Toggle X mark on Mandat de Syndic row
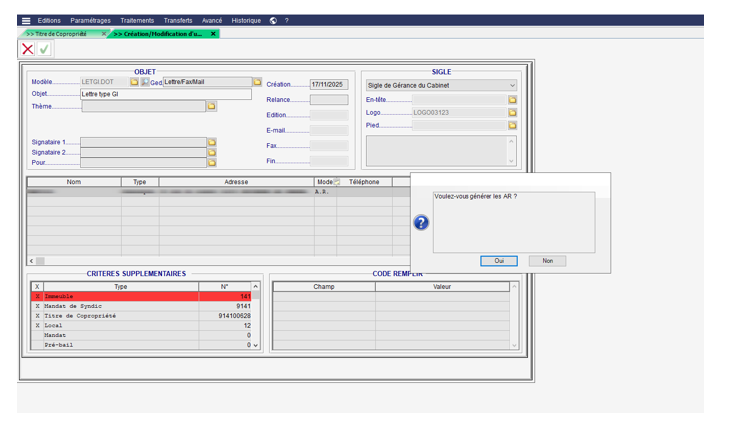Viewport: 746px width, 427px height. 37,306
